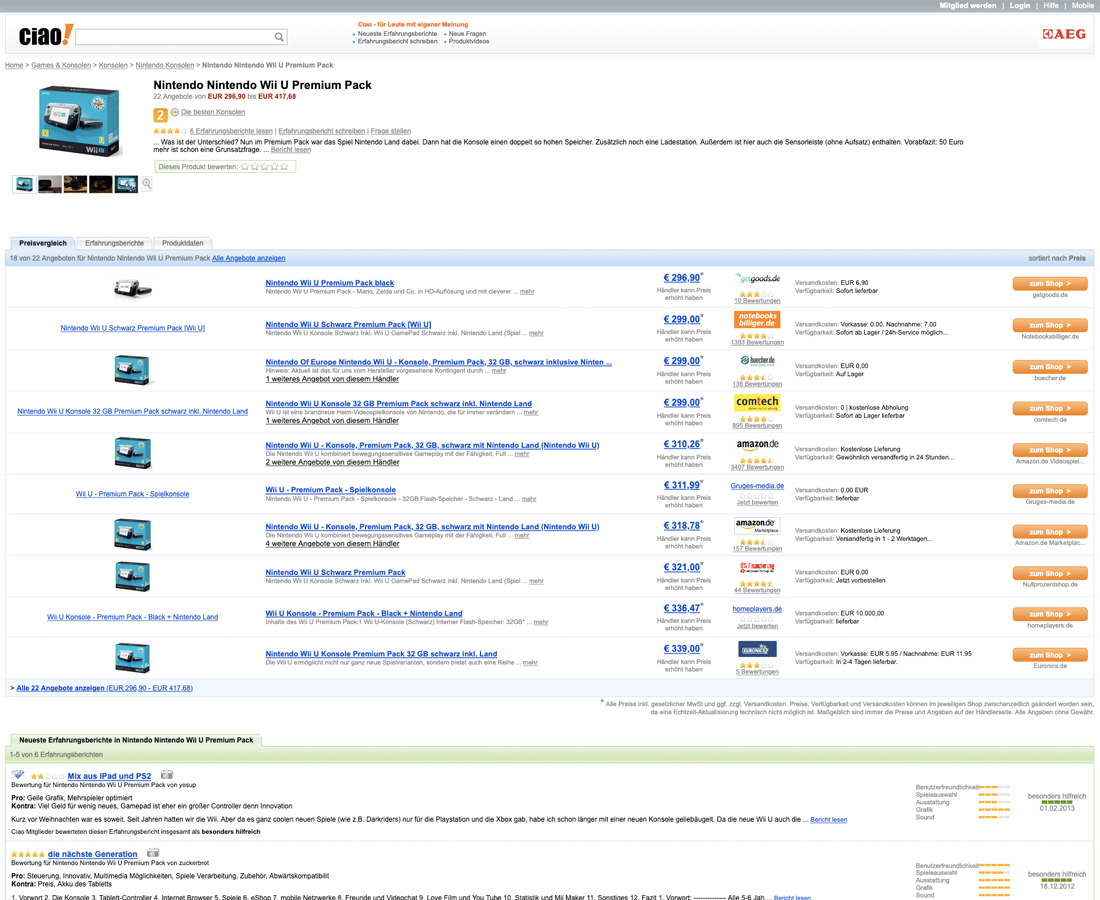Open homeplayers.de shop name link
This screenshot has width=1100, height=900.
tap(757, 609)
